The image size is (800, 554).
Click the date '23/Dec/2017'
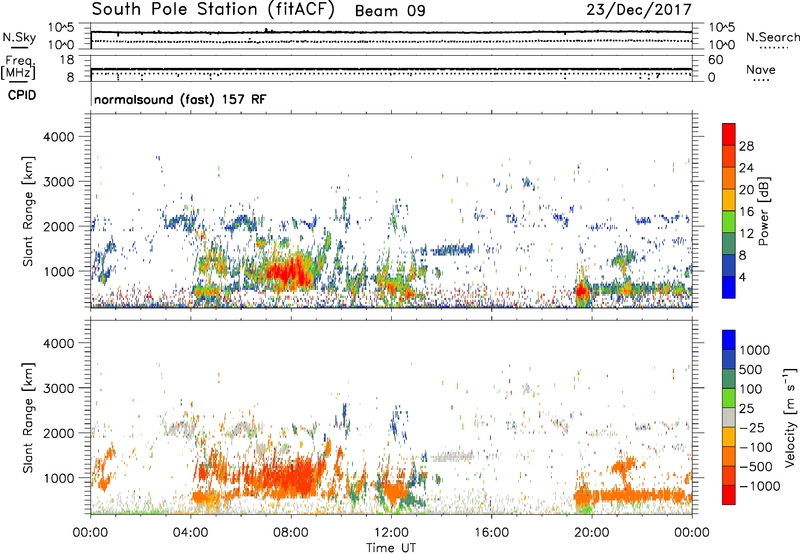click(639, 9)
